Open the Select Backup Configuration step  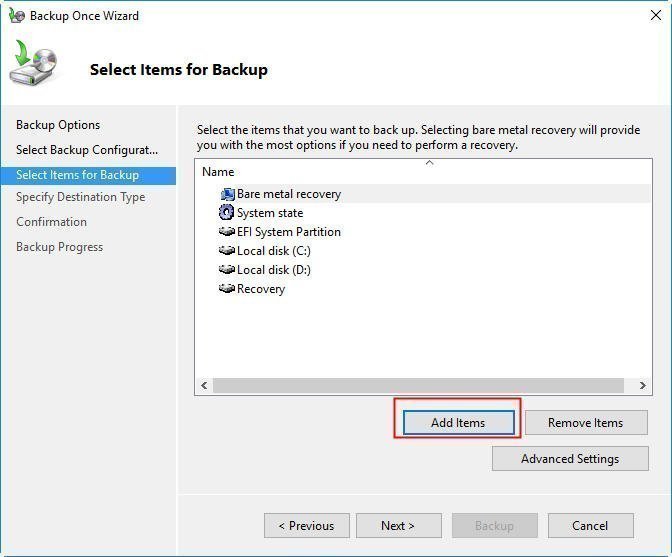point(87,150)
